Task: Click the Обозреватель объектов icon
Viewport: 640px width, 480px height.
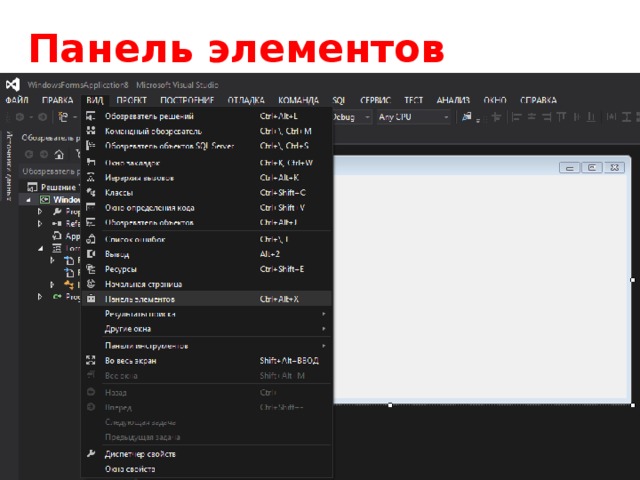Action: [x=91, y=222]
